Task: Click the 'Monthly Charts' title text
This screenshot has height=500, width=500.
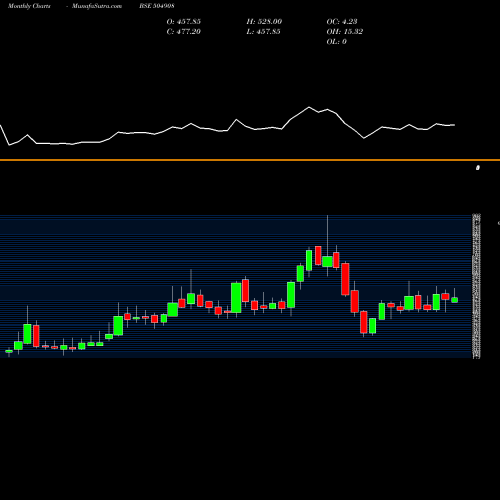Action: 29,6
